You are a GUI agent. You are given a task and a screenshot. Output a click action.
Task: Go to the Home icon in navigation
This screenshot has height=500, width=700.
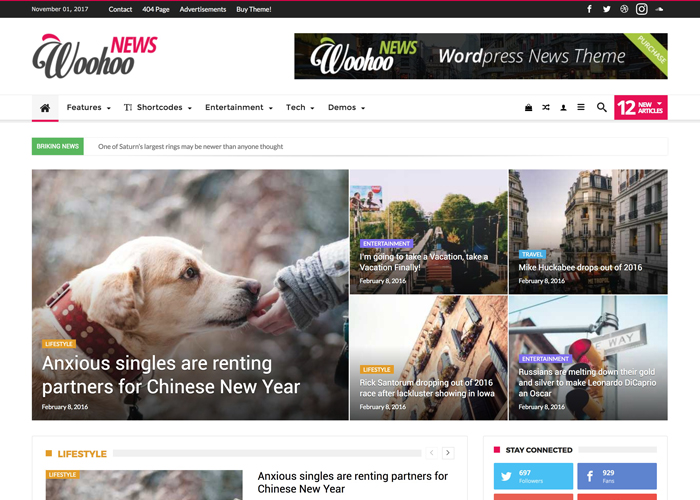[x=45, y=108]
